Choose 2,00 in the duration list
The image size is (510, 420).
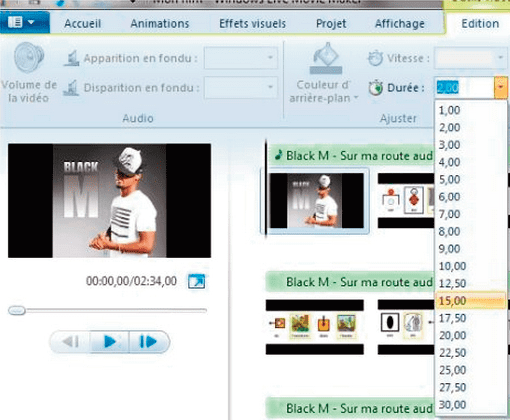pos(471,127)
